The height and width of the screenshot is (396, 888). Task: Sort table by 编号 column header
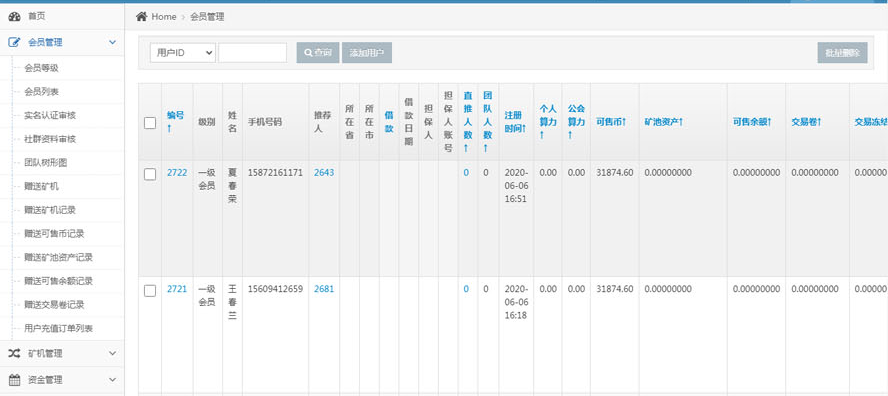pyautogui.click(x=176, y=121)
